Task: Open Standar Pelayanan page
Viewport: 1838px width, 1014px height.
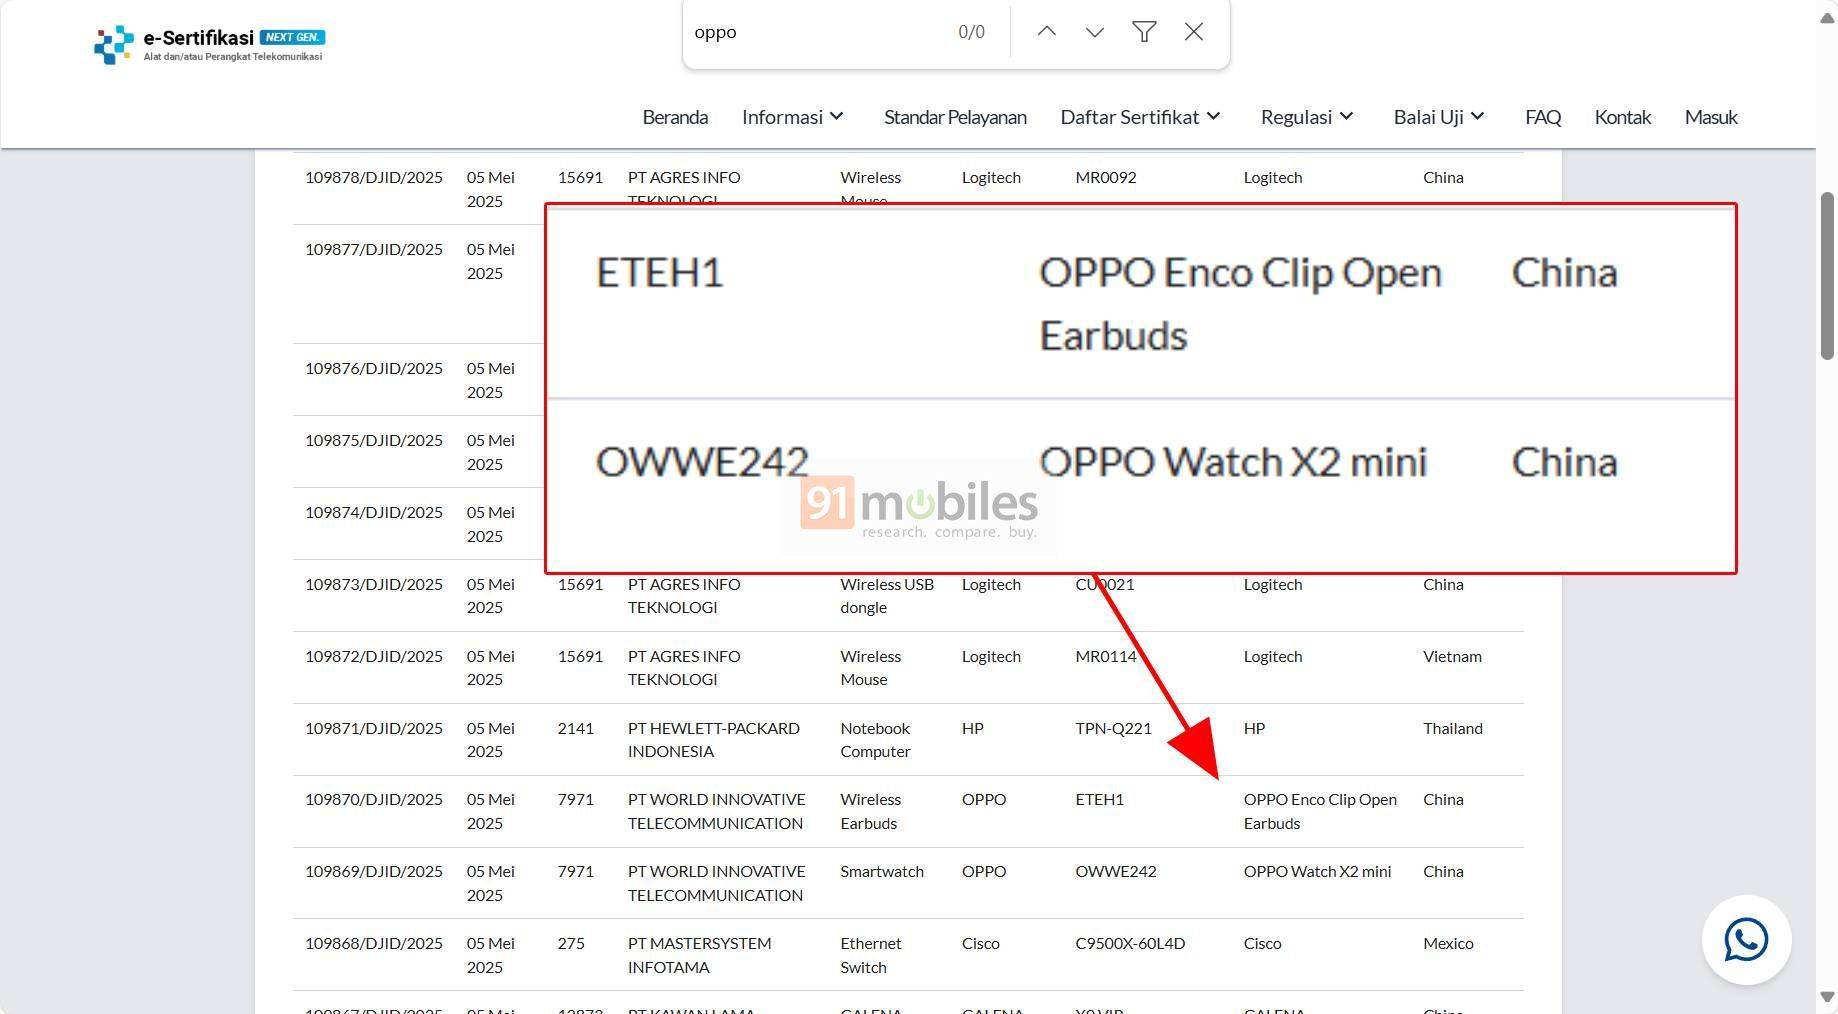Action: click(x=955, y=117)
